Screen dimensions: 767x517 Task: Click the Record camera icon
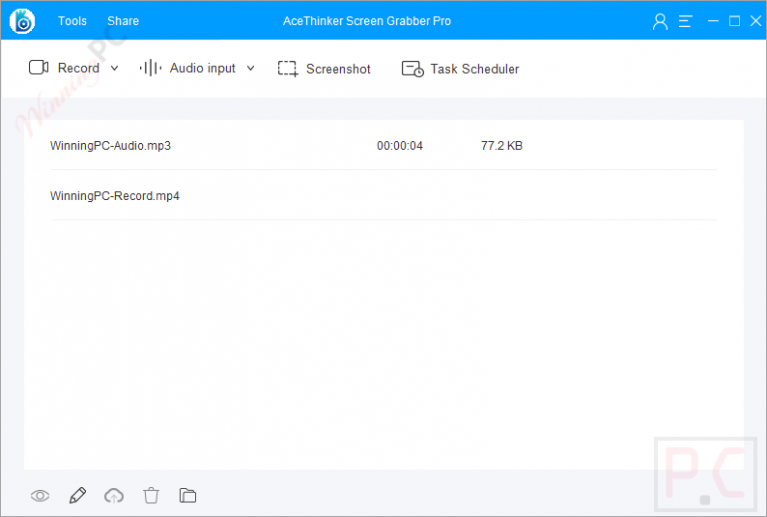coord(39,67)
